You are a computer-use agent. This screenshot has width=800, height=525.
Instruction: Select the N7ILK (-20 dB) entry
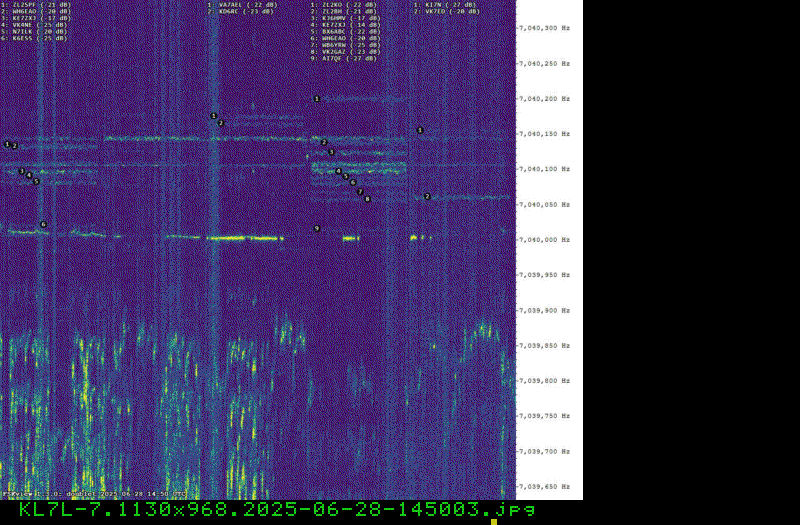click(x=34, y=32)
